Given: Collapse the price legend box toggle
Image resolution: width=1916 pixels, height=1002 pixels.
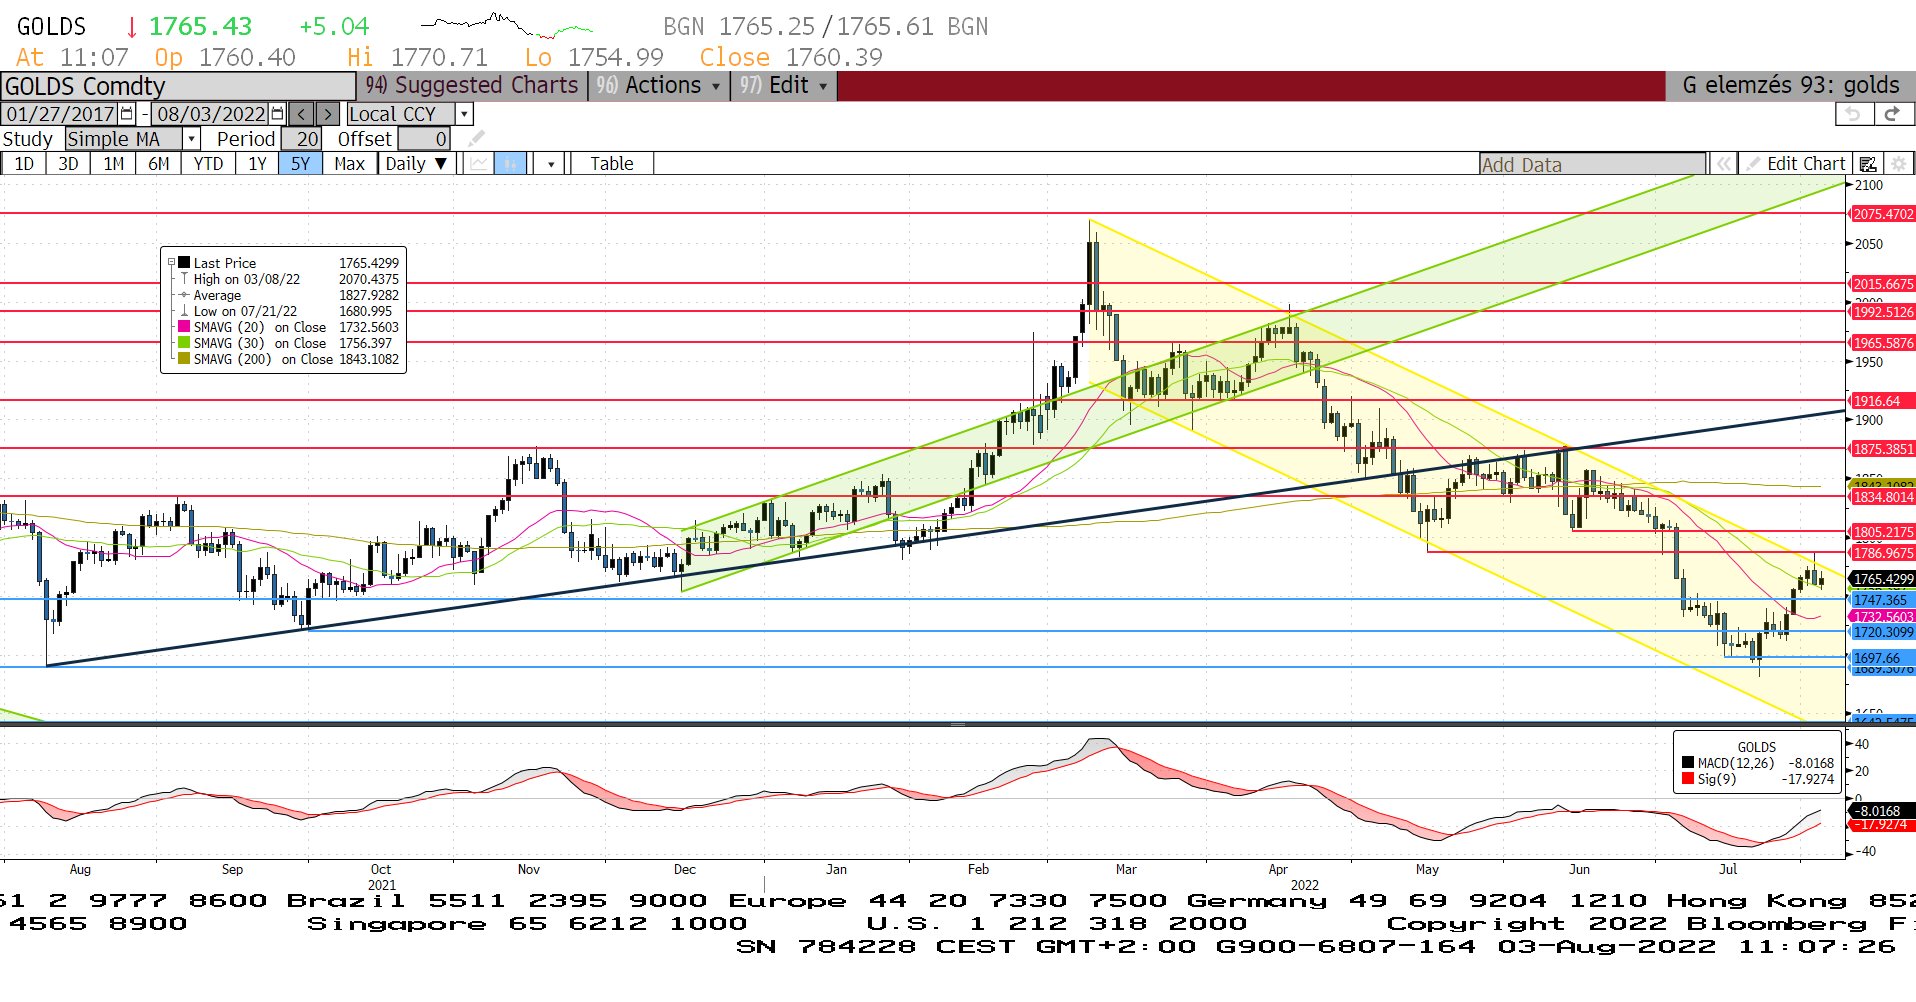Looking at the screenshot, I should point(171,263).
